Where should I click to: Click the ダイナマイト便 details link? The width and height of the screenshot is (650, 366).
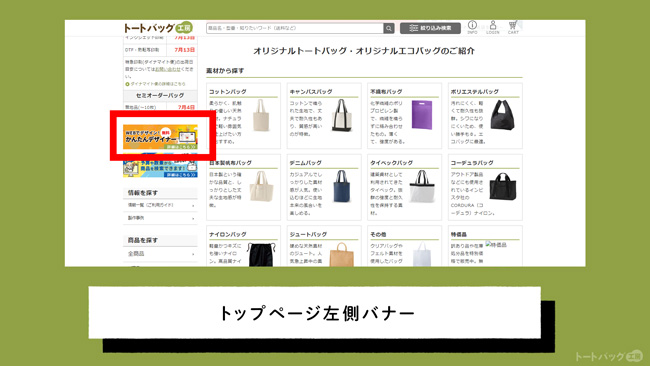(x=158, y=84)
